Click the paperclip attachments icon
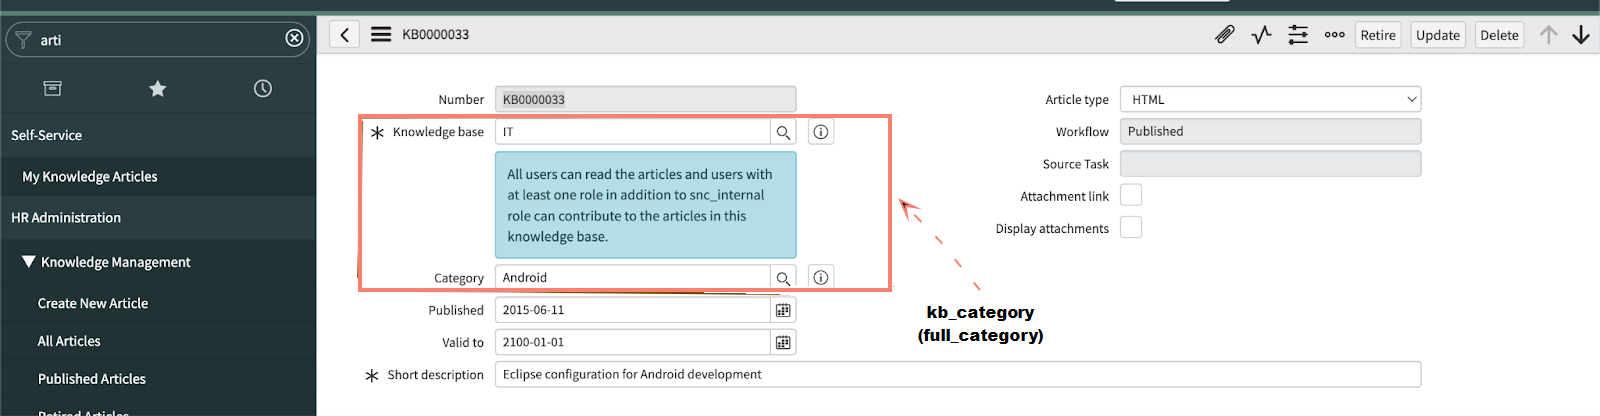The height and width of the screenshot is (416, 1600). click(1225, 35)
